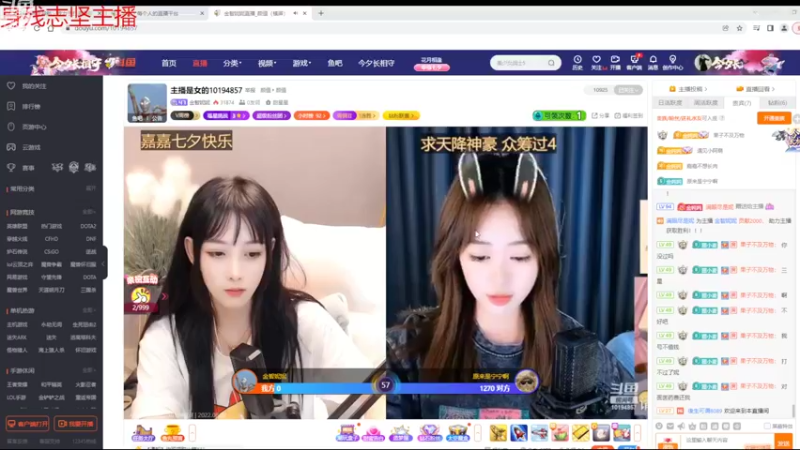Open the watch history clock icon

pyautogui.click(x=578, y=62)
